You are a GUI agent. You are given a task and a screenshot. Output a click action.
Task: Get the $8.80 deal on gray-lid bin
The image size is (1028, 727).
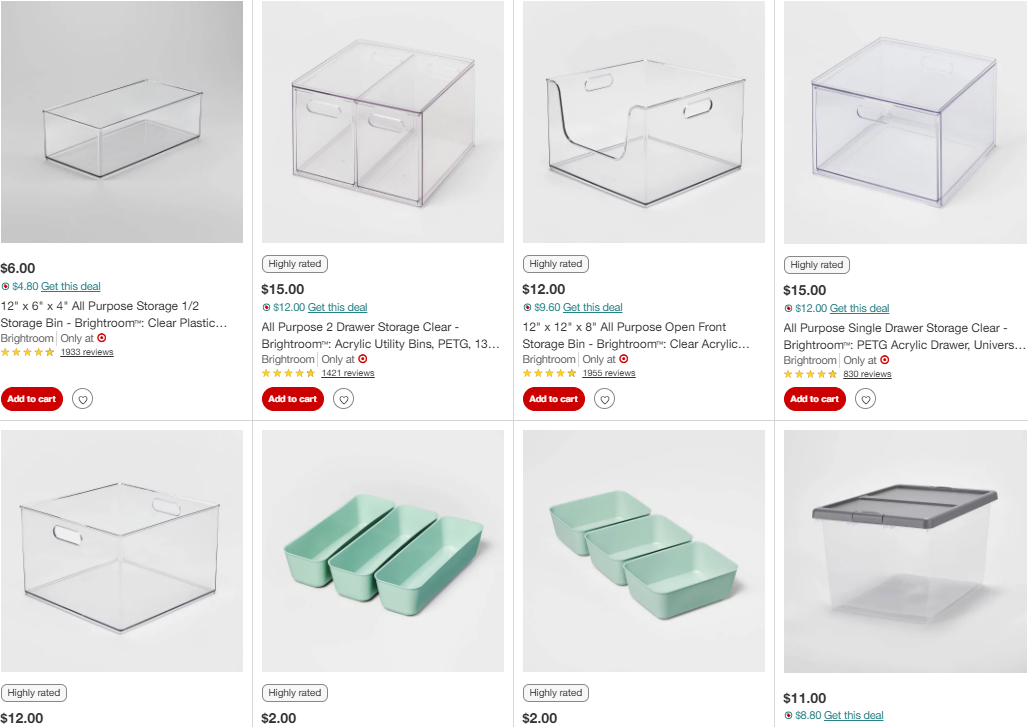(x=854, y=715)
